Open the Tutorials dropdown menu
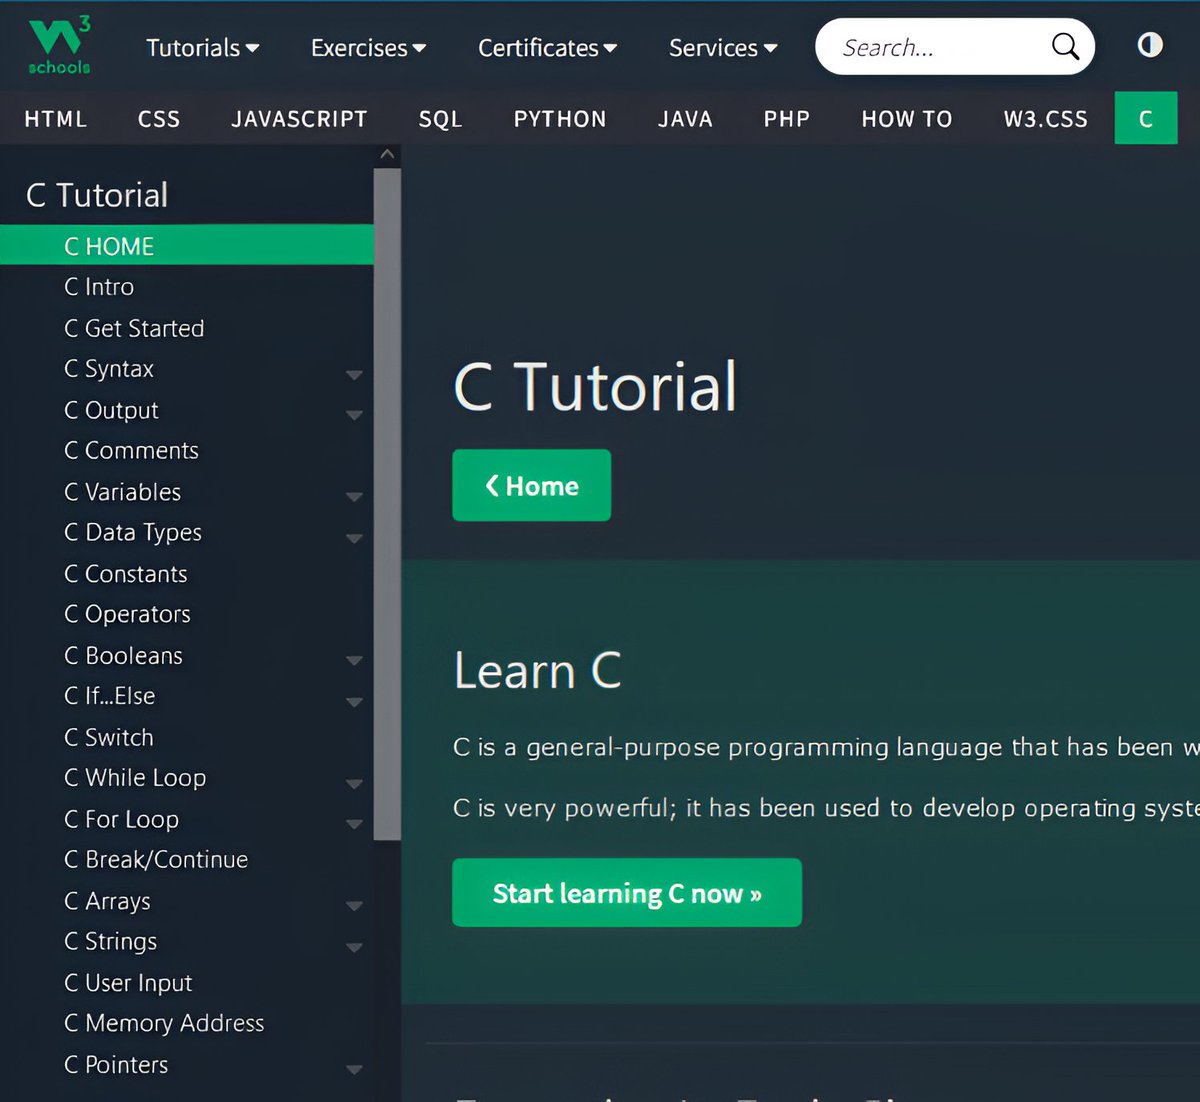The image size is (1200, 1102). [203, 47]
